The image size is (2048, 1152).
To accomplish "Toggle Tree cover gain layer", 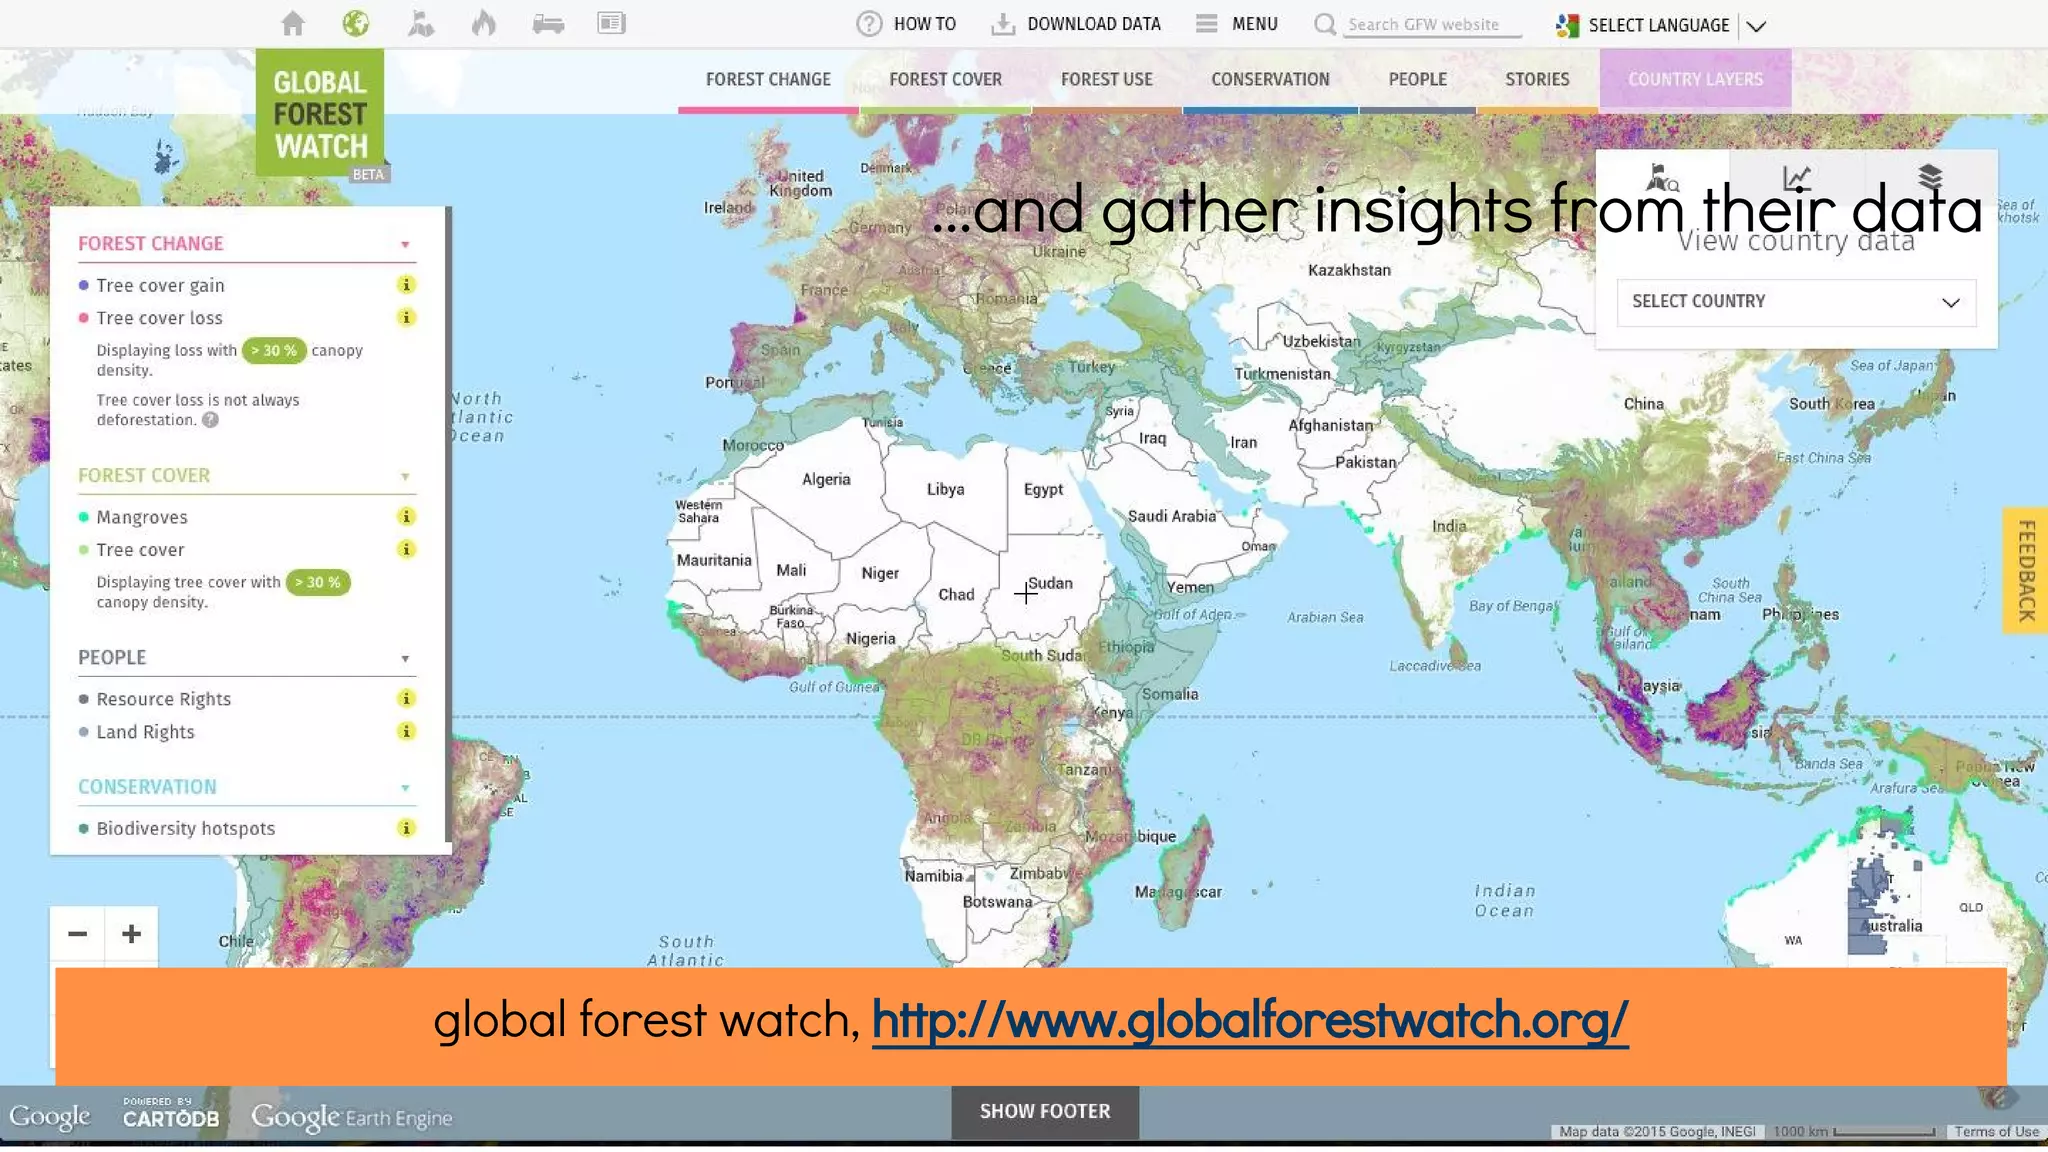I will pyautogui.click(x=151, y=285).
